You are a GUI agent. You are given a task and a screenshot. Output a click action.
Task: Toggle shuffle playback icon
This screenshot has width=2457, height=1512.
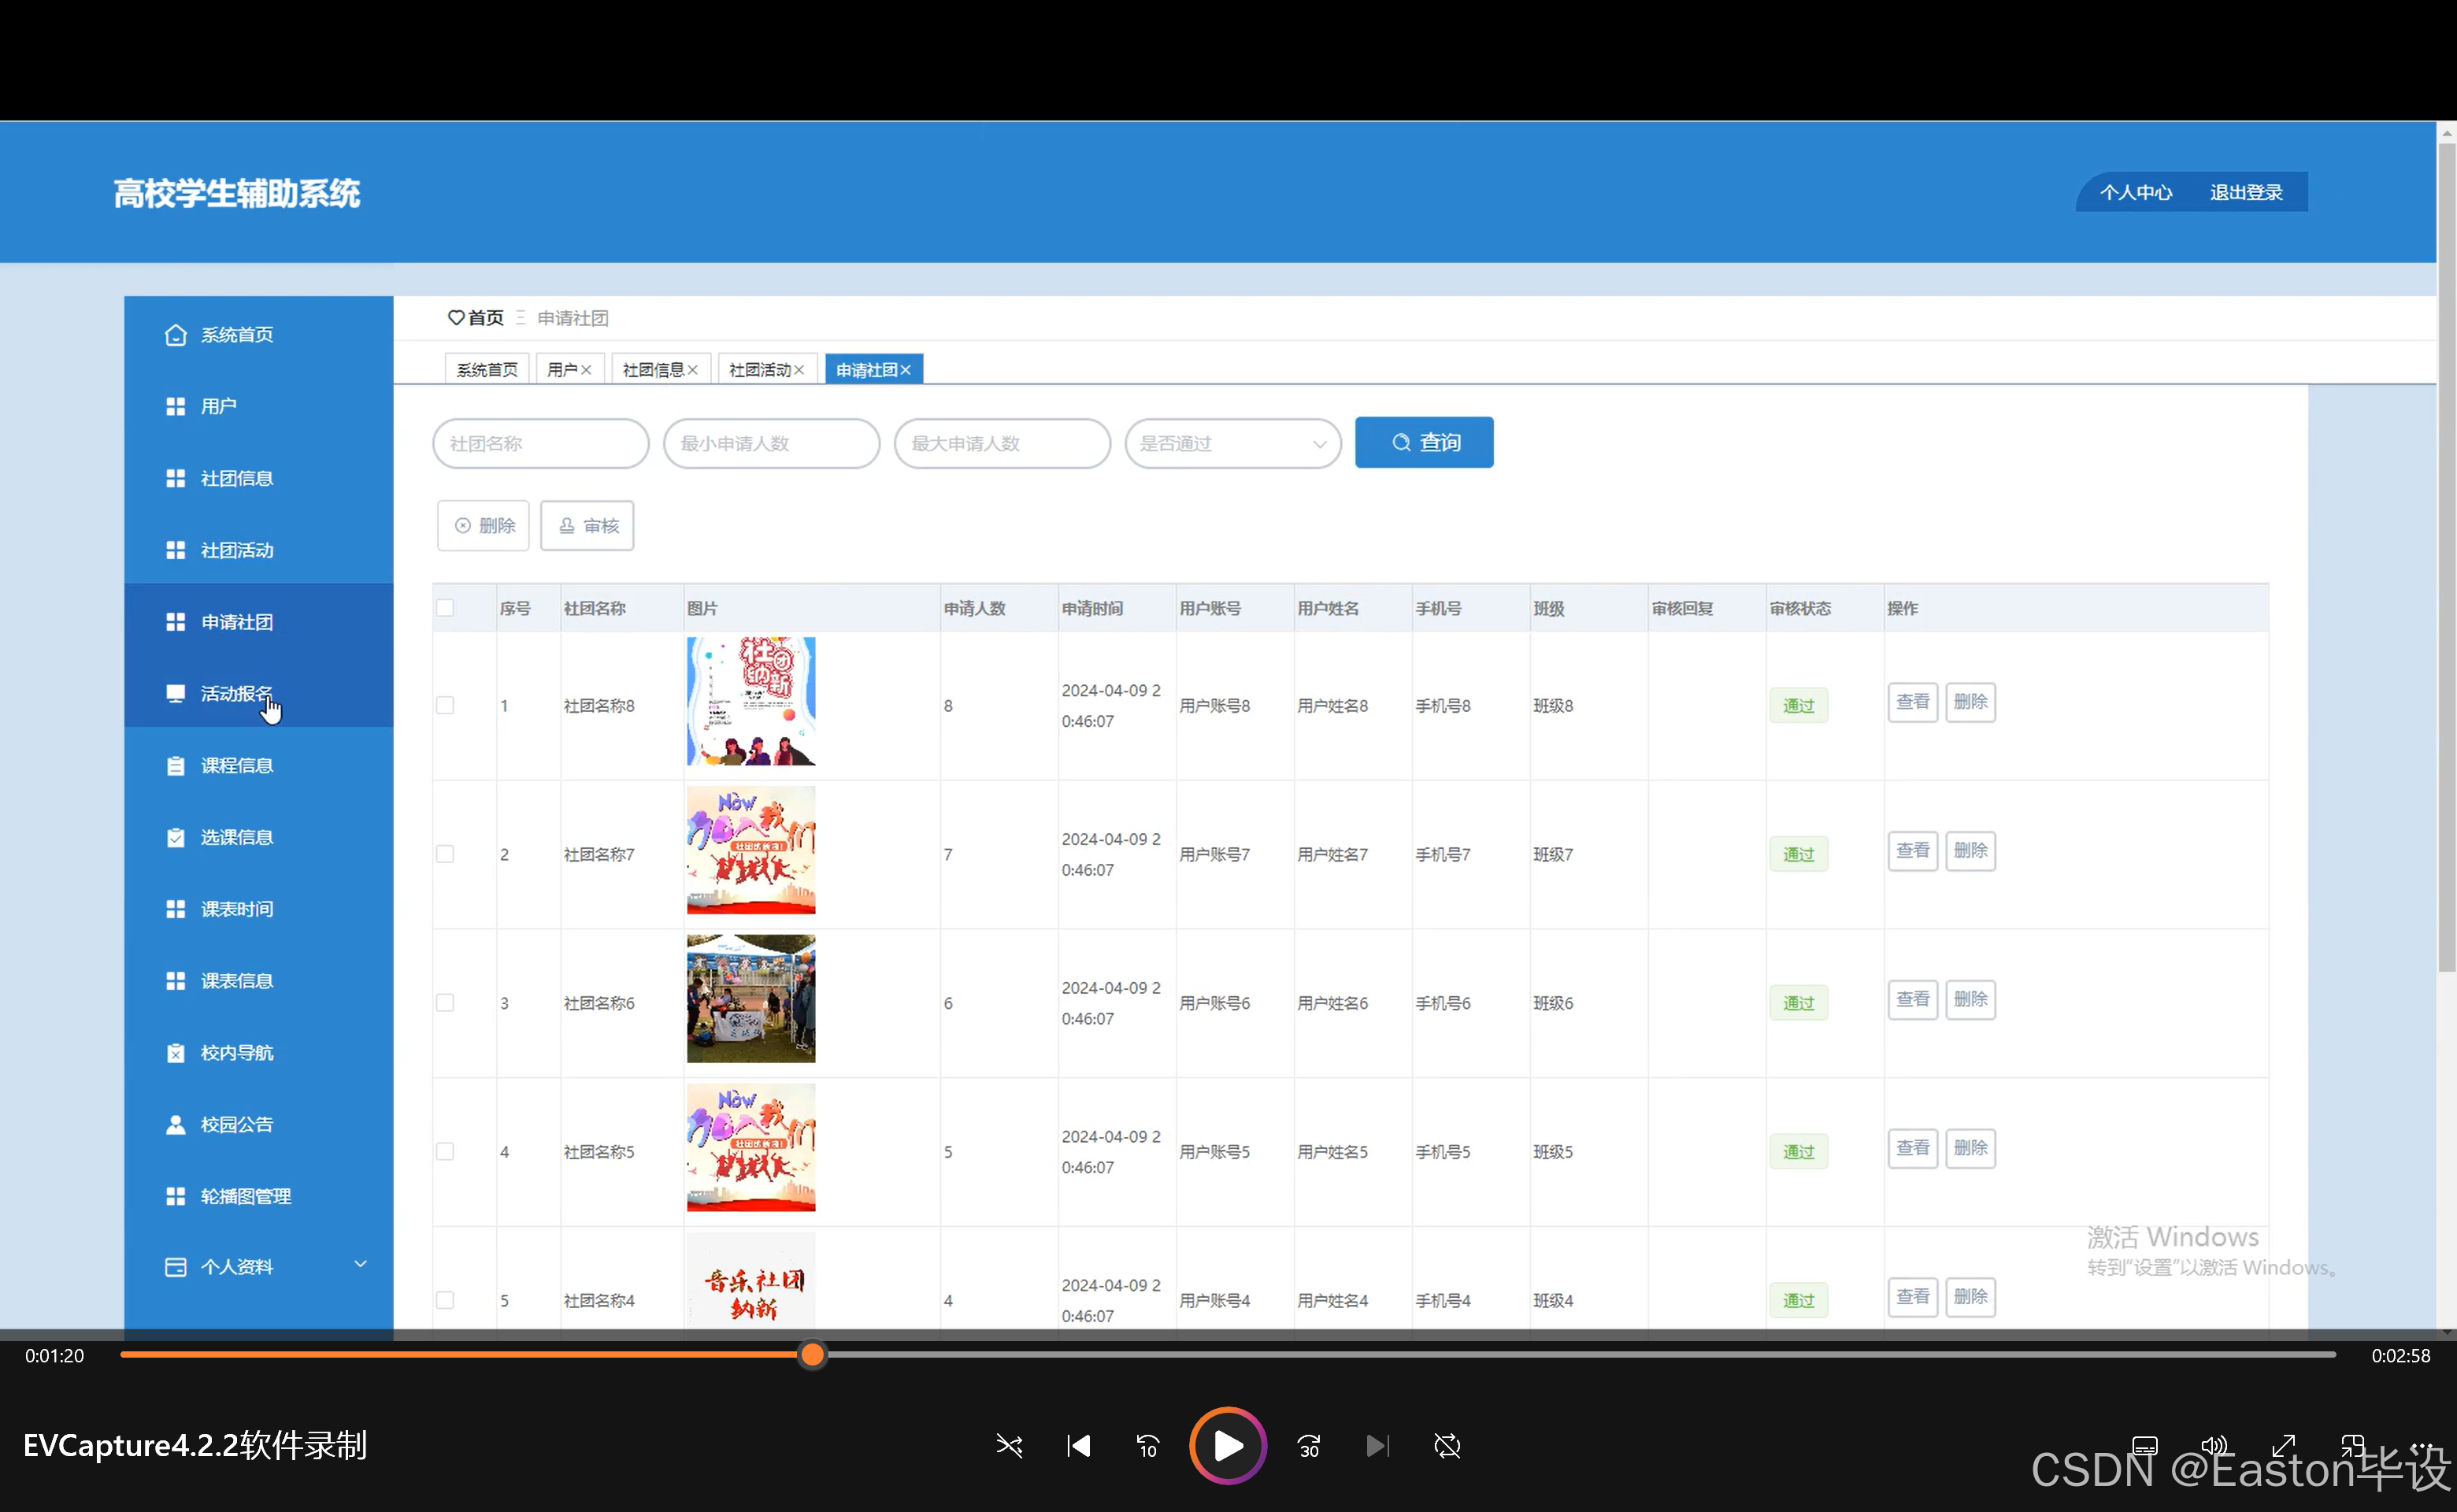click(x=1009, y=1446)
